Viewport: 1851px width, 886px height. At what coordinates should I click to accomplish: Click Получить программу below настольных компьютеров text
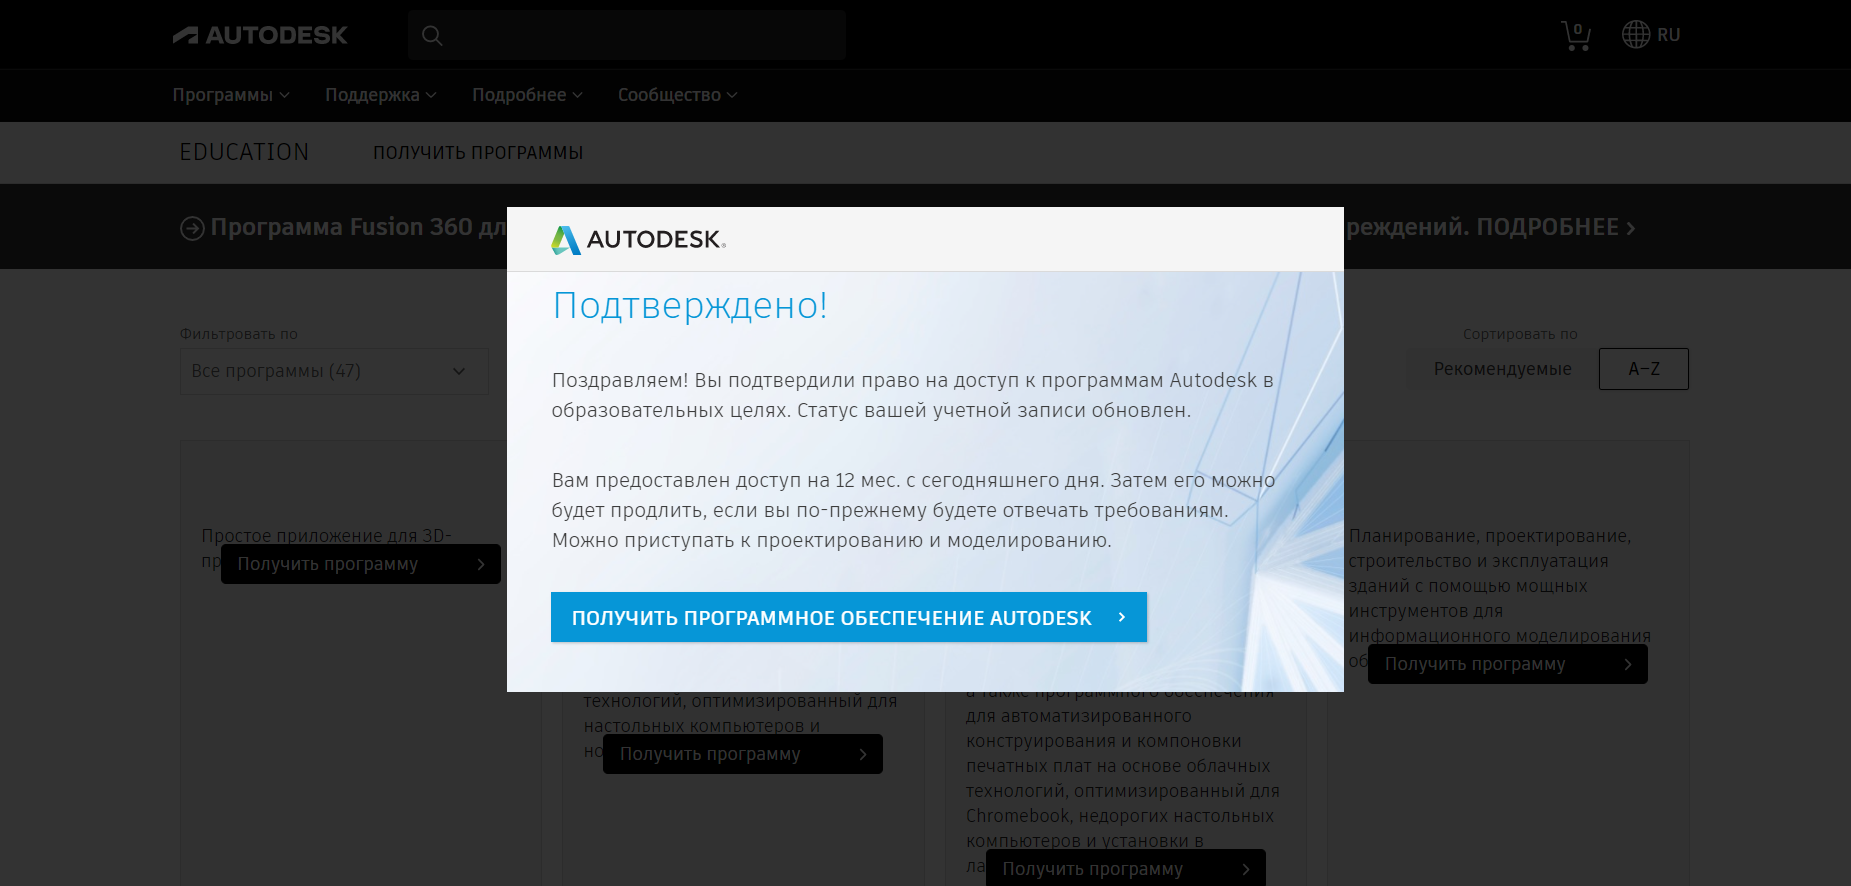(743, 754)
